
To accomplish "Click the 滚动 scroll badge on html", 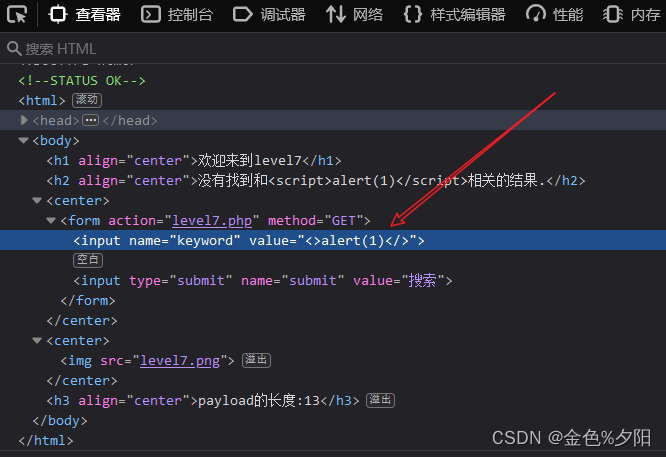I will (x=87, y=100).
